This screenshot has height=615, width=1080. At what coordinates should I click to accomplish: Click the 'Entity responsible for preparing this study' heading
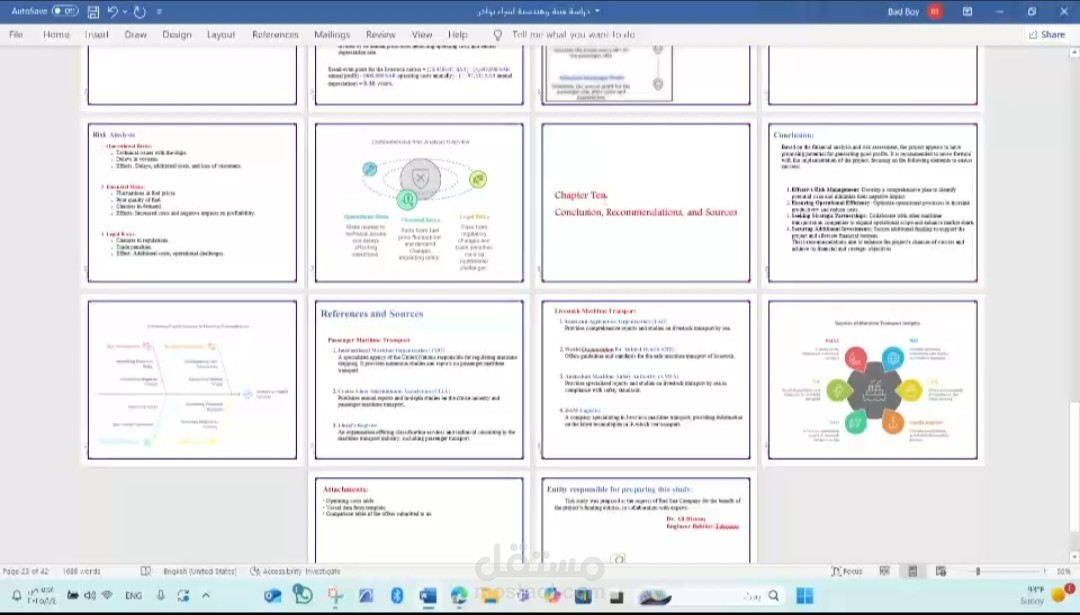pyautogui.click(x=619, y=489)
